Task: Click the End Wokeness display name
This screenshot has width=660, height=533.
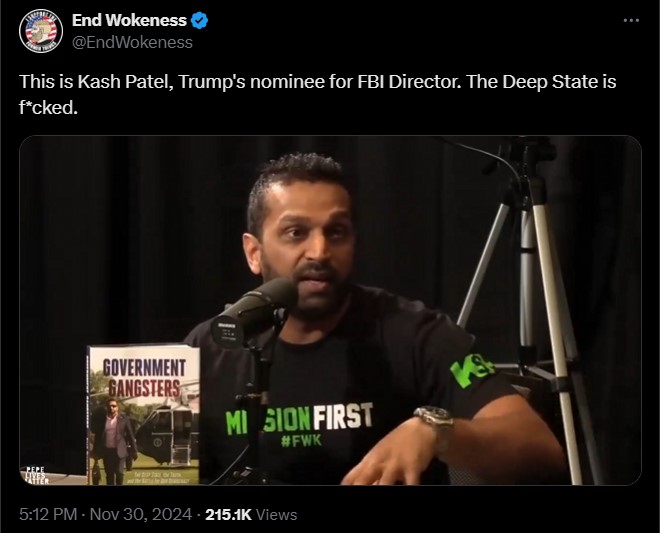Action: pos(129,20)
